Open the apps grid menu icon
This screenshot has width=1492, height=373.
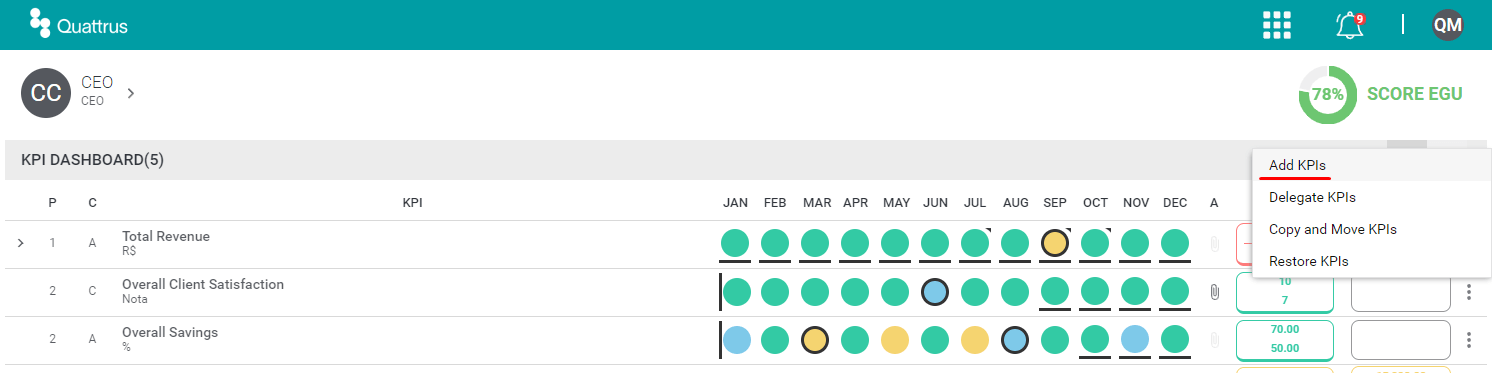pyautogui.click(x=1277, y=25)
